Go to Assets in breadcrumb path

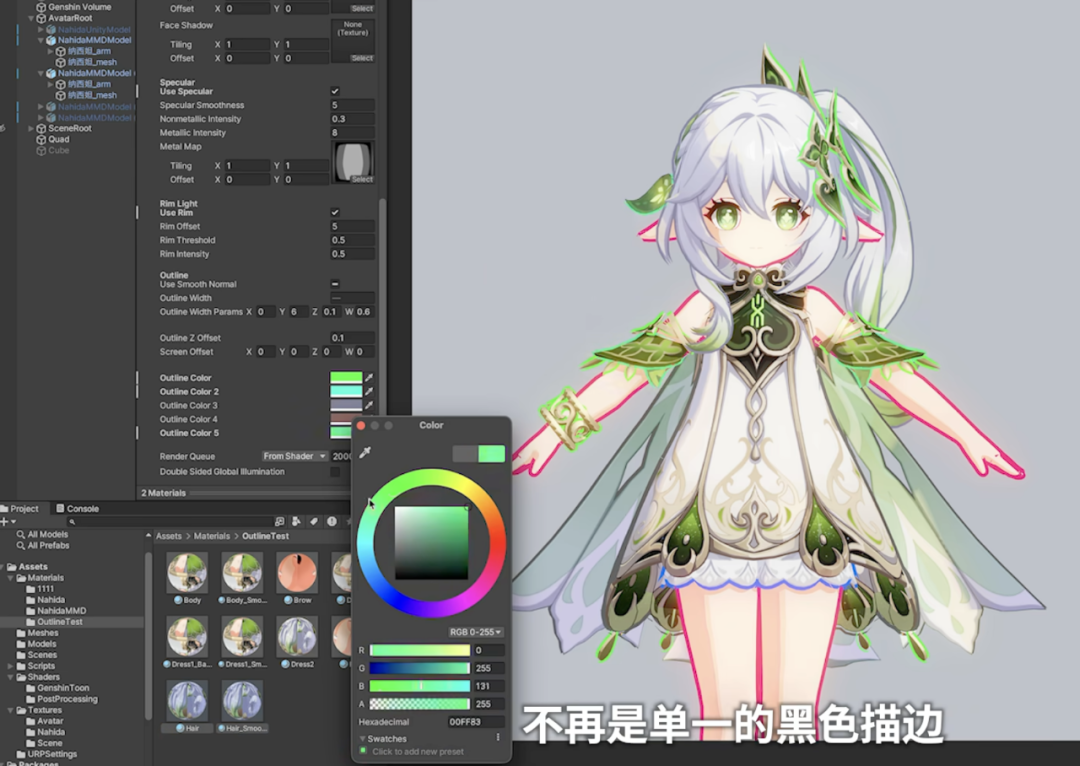click(x=169, y=536)
